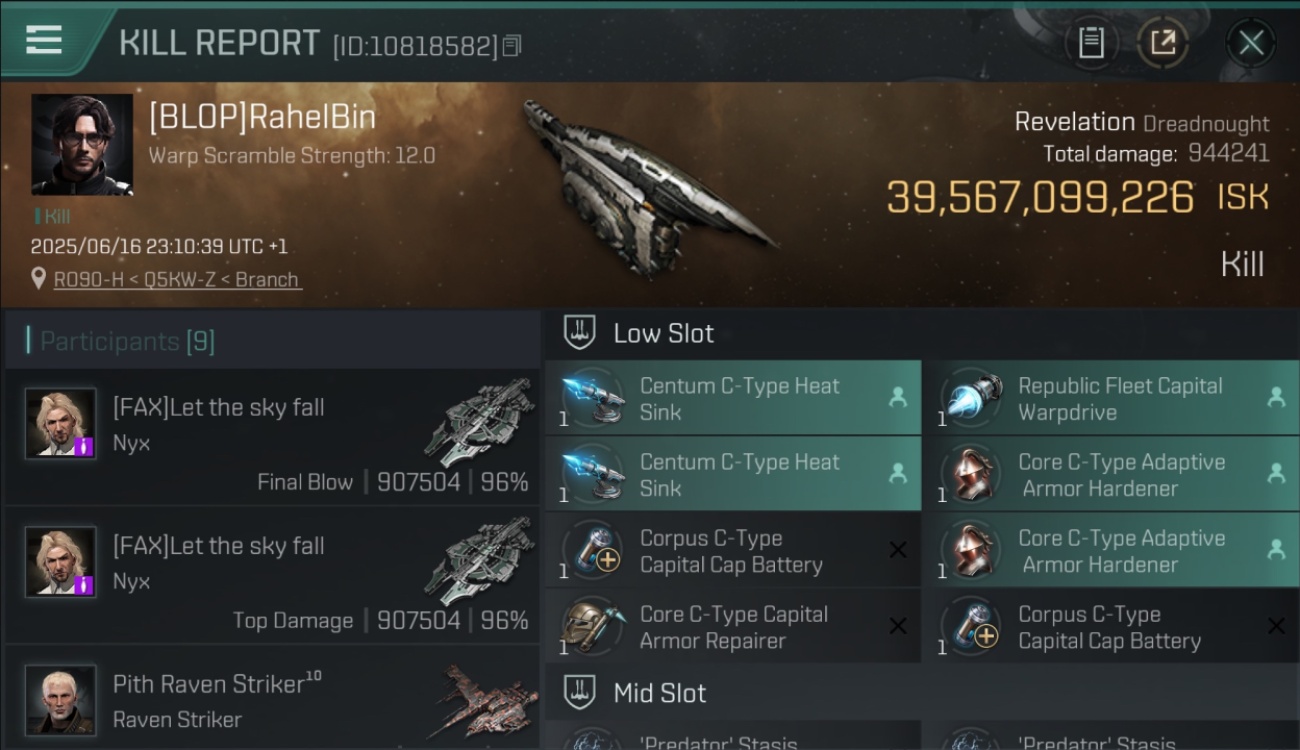Open the Core C-Type Capital Armor Repairer
Screen dimensions: 1300x750
click(733, 627)
